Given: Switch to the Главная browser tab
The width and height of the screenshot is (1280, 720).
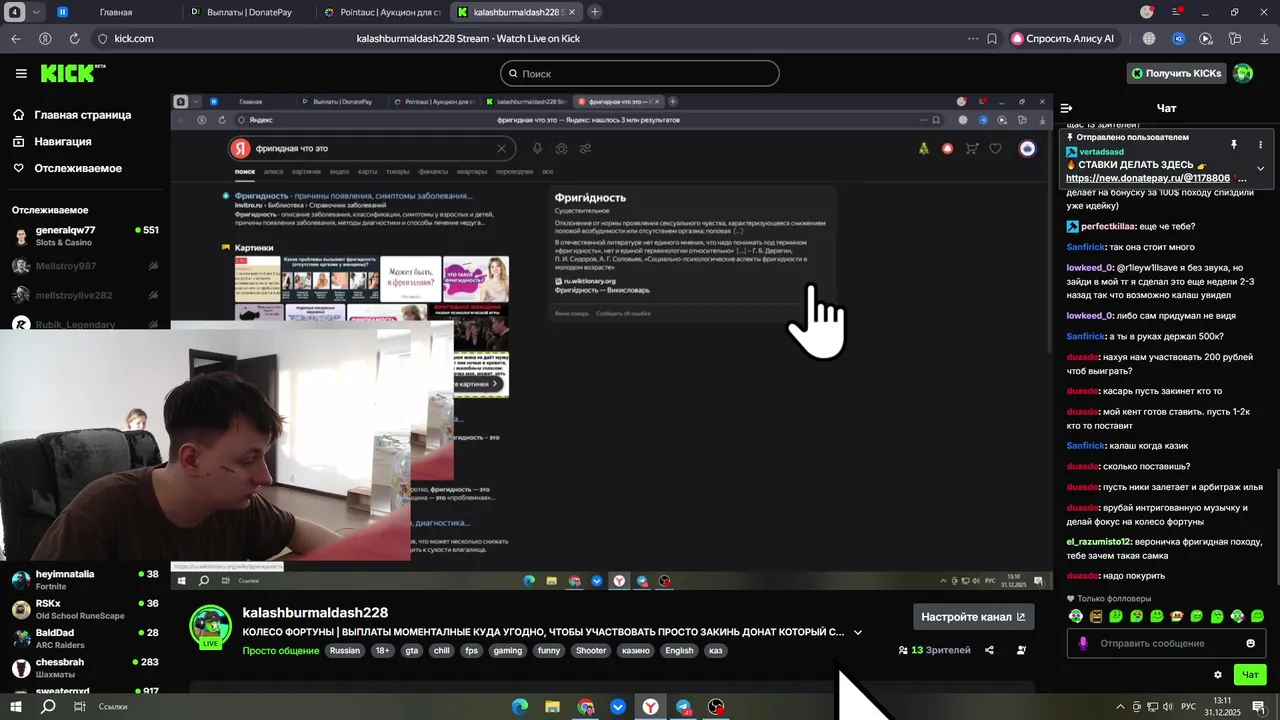Looking at the screenshot, I should [116, 12].
